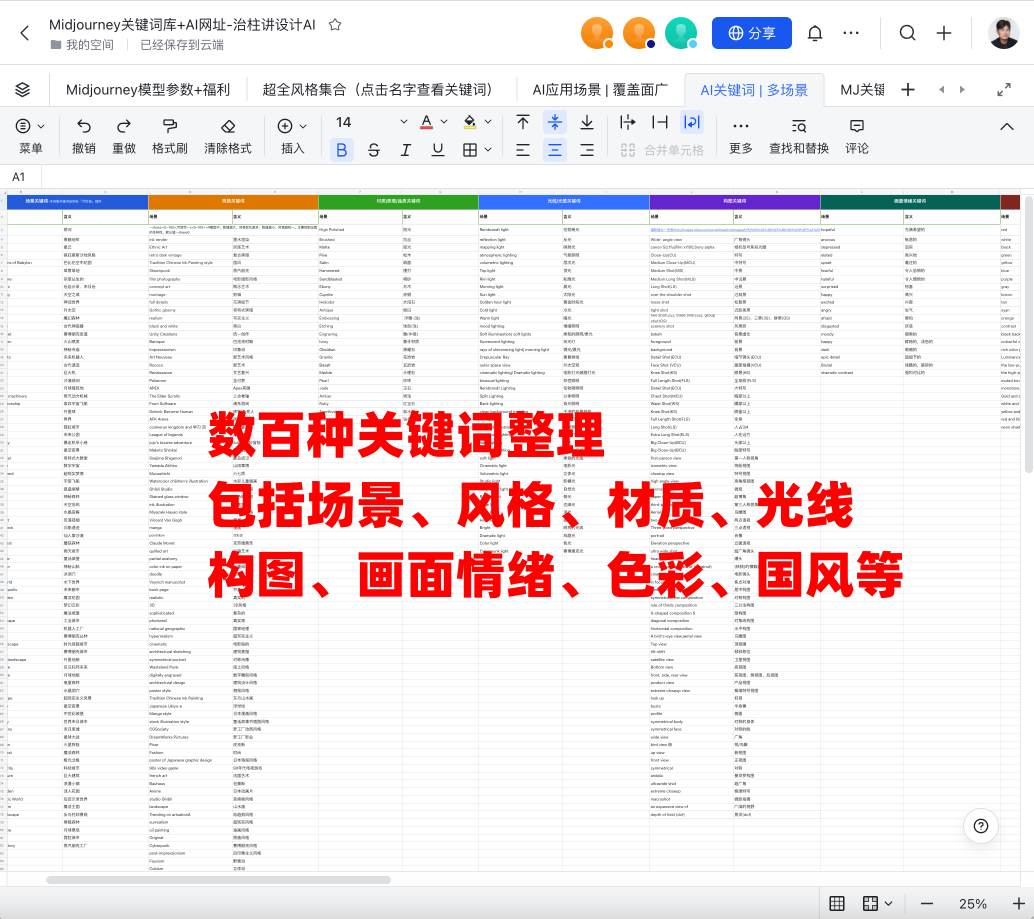
Task: Open font color dropdown arrow
Action: 444,122
